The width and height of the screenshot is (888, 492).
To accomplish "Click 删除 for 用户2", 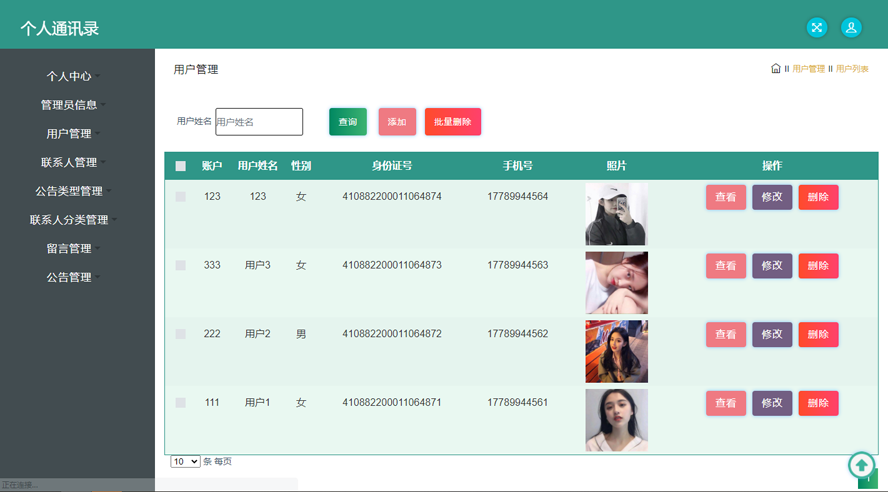I will coord(818,335).
